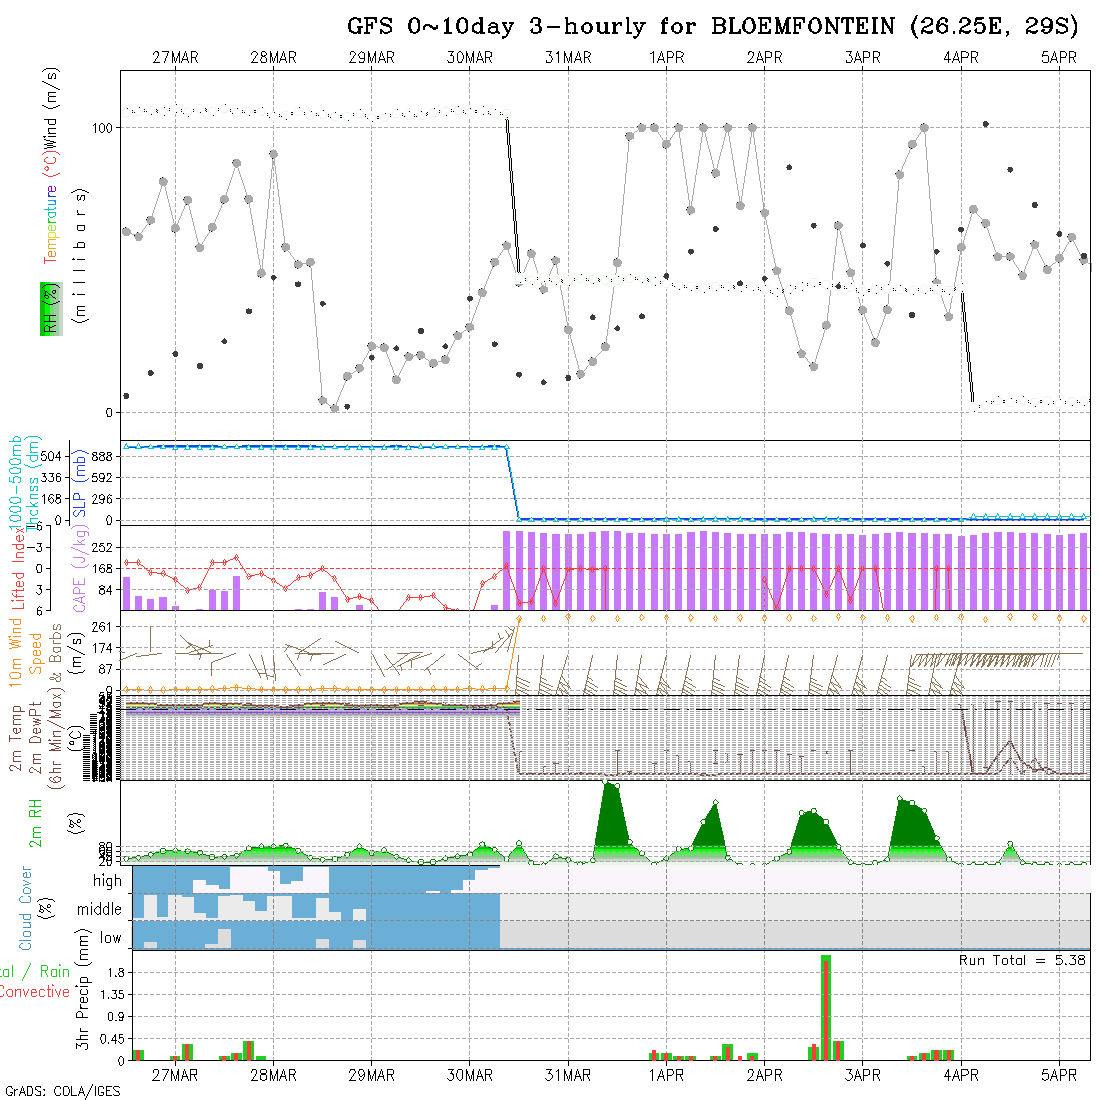Click the 1APR label on the top axis

[666, 58]
